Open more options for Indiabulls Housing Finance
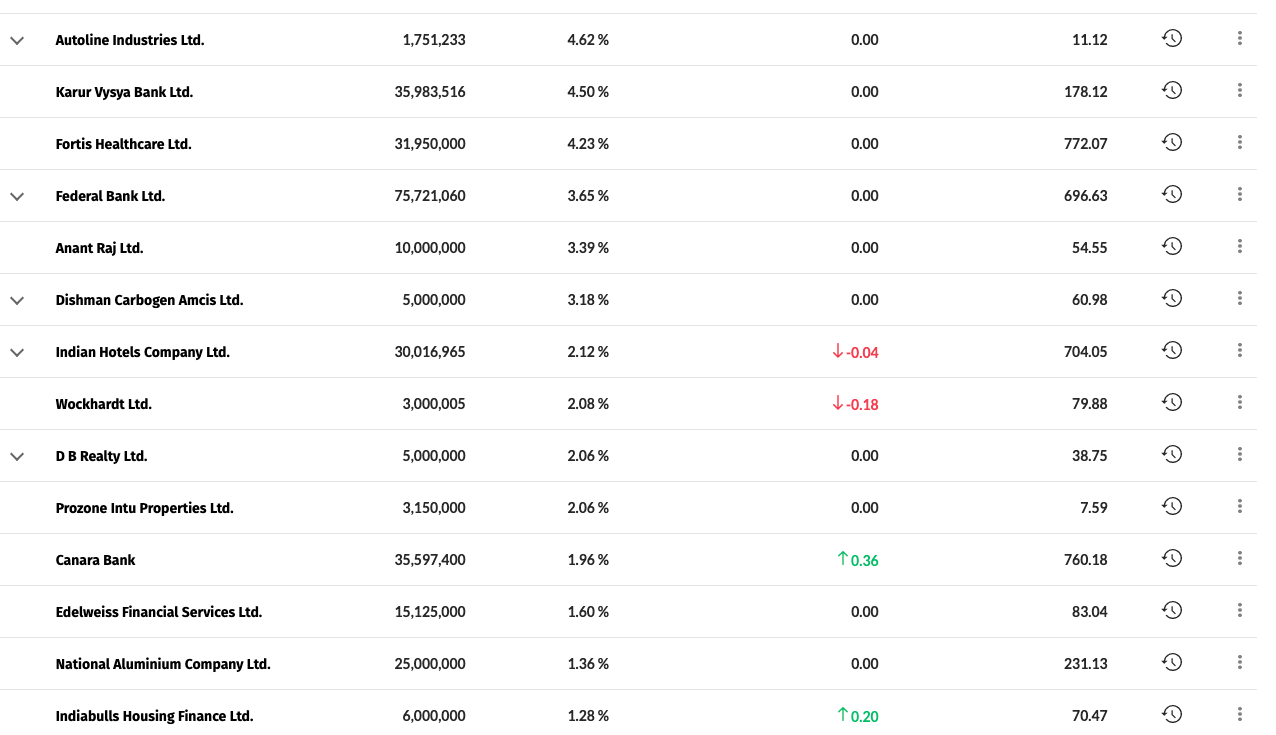 [x=1239, y=715]
